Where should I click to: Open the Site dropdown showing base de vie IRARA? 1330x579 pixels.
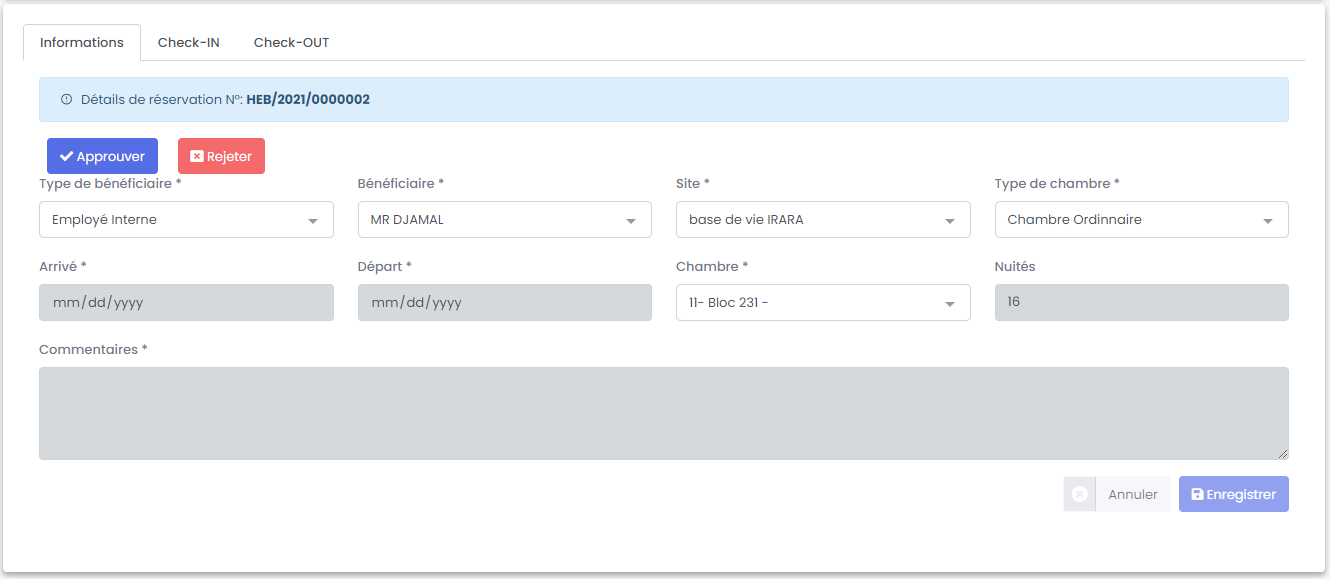[822, 220]
